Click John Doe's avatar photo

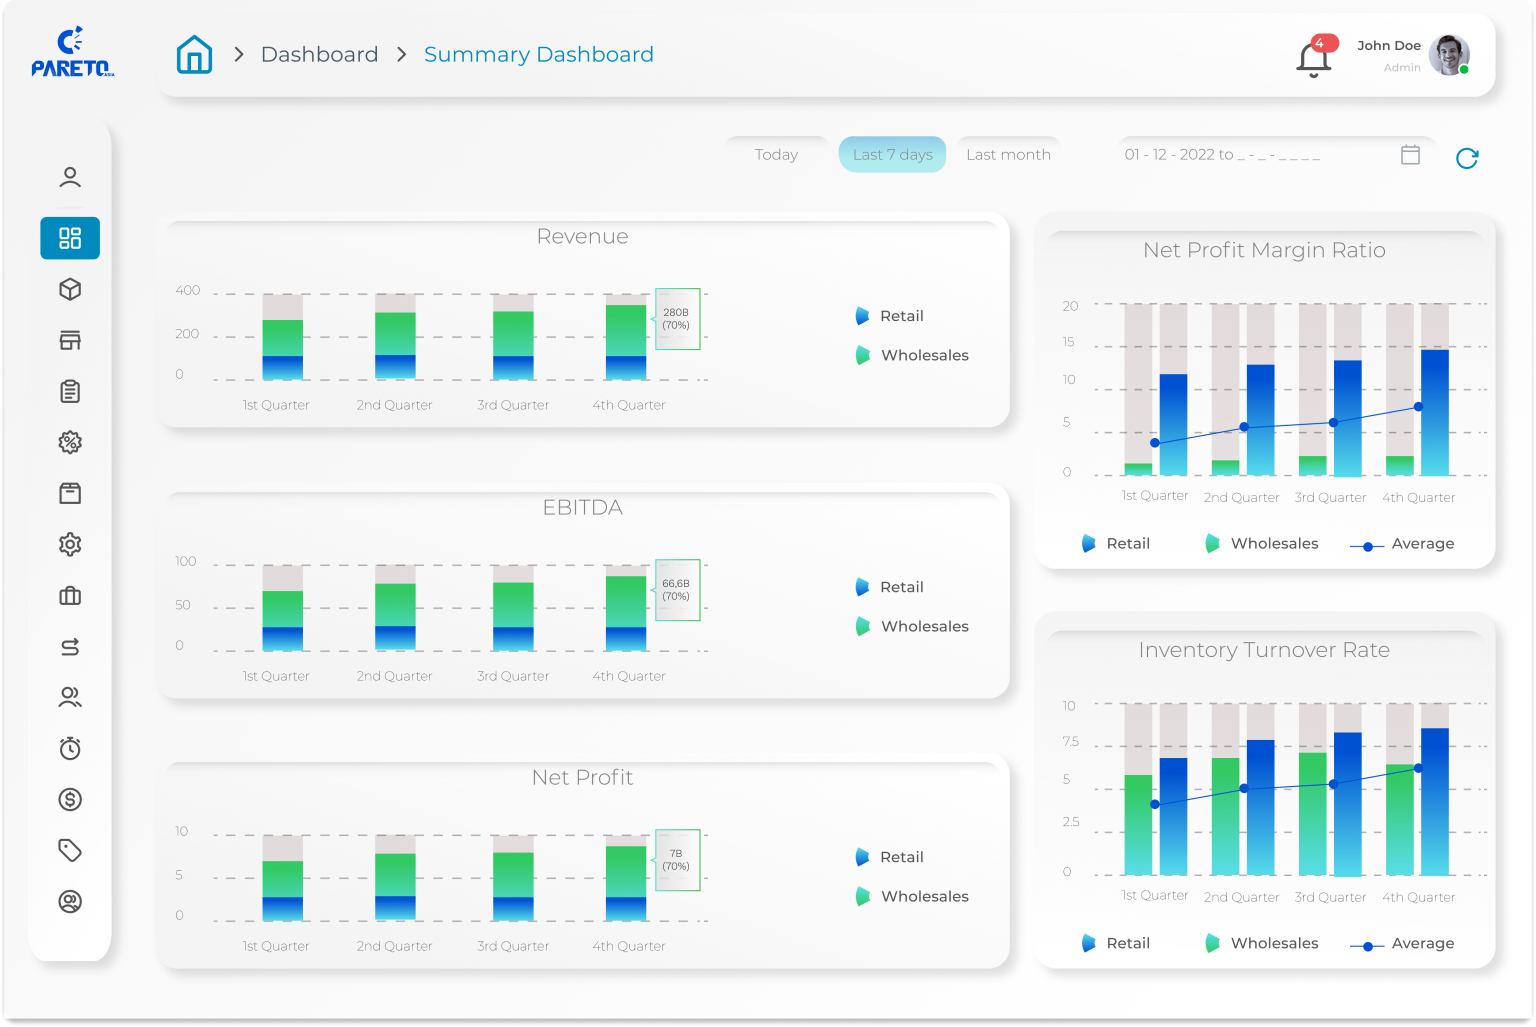1449,55
